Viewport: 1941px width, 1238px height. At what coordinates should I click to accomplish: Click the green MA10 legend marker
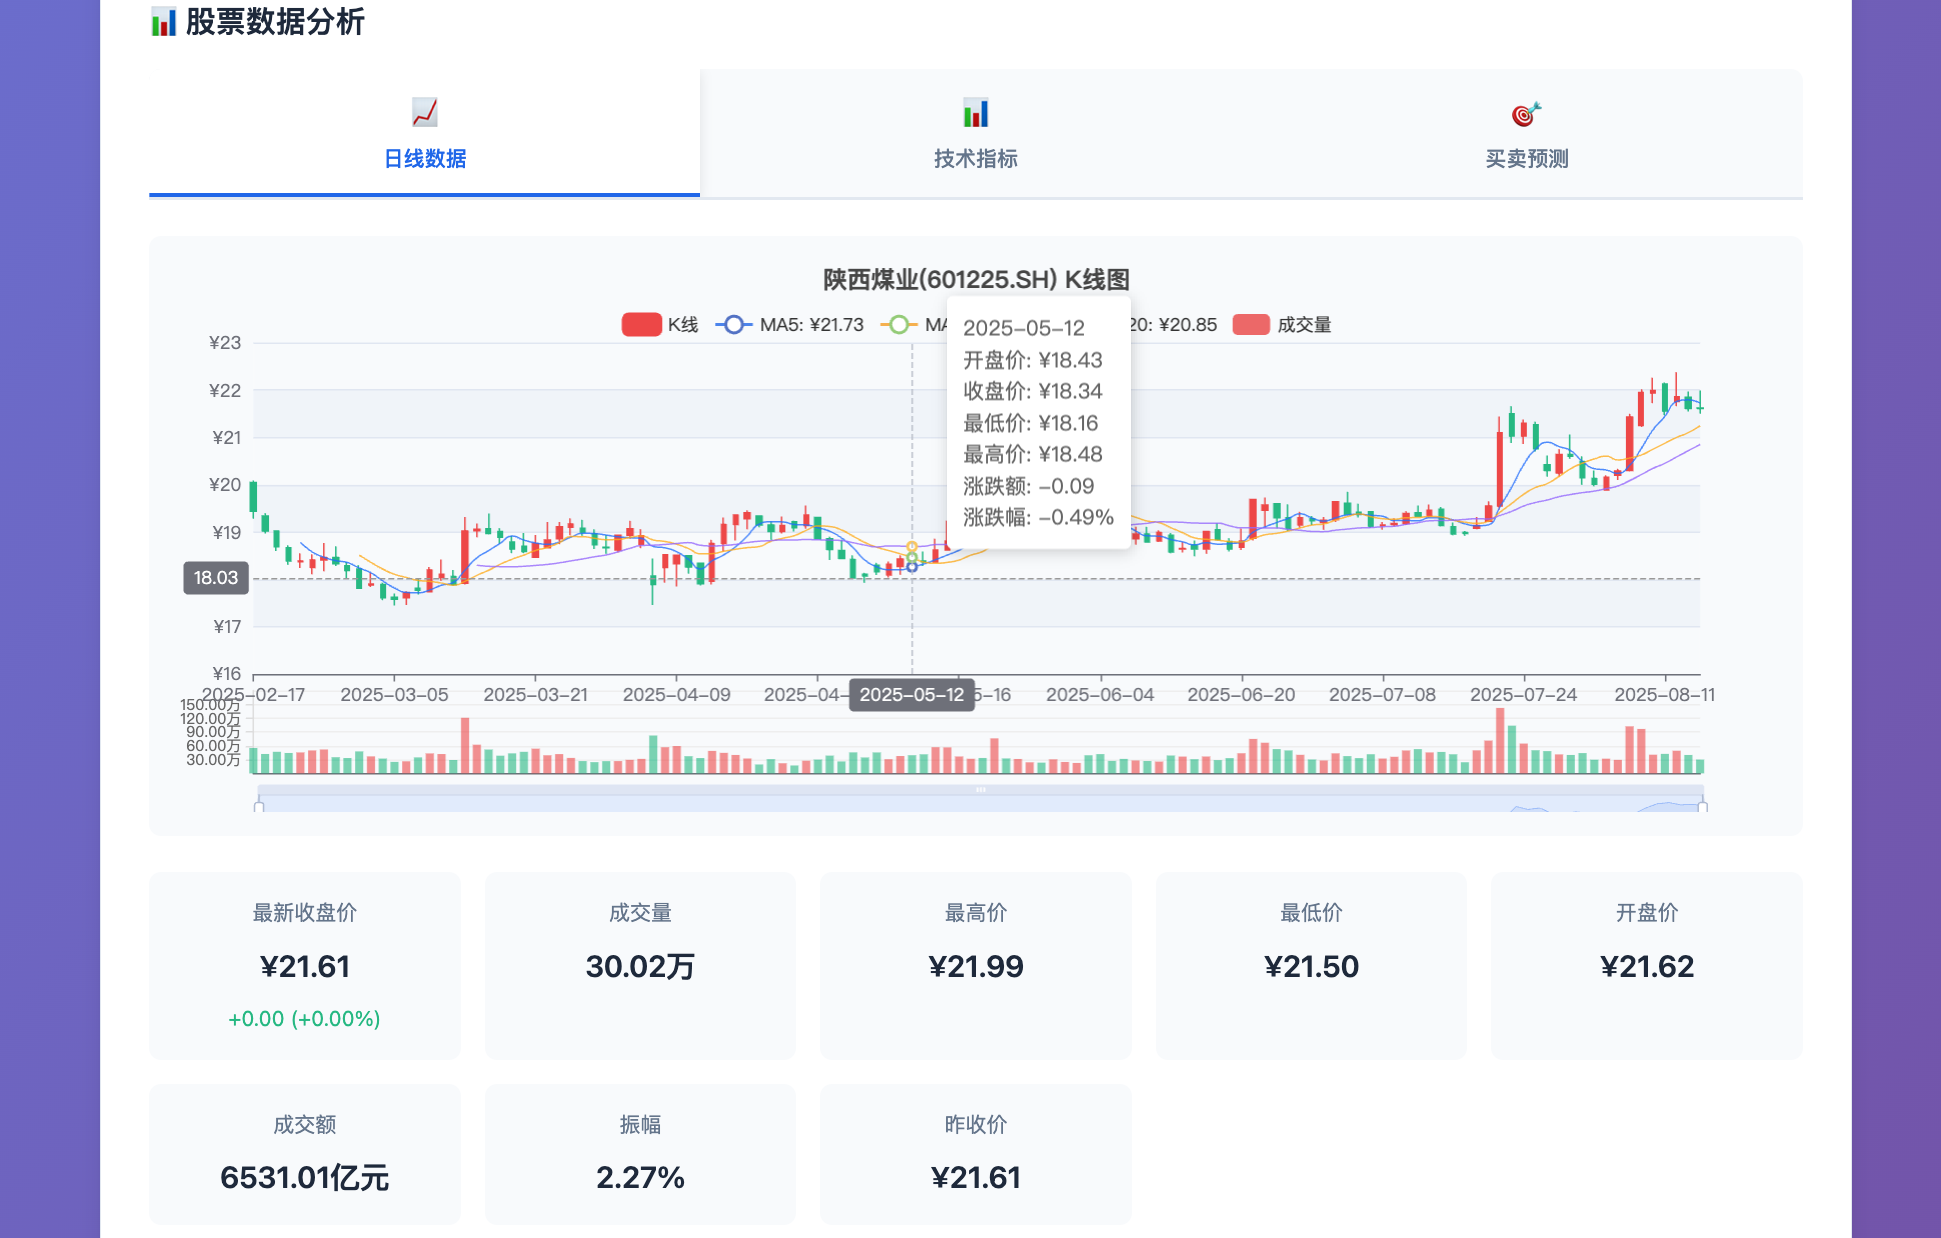tap(899, 325)
